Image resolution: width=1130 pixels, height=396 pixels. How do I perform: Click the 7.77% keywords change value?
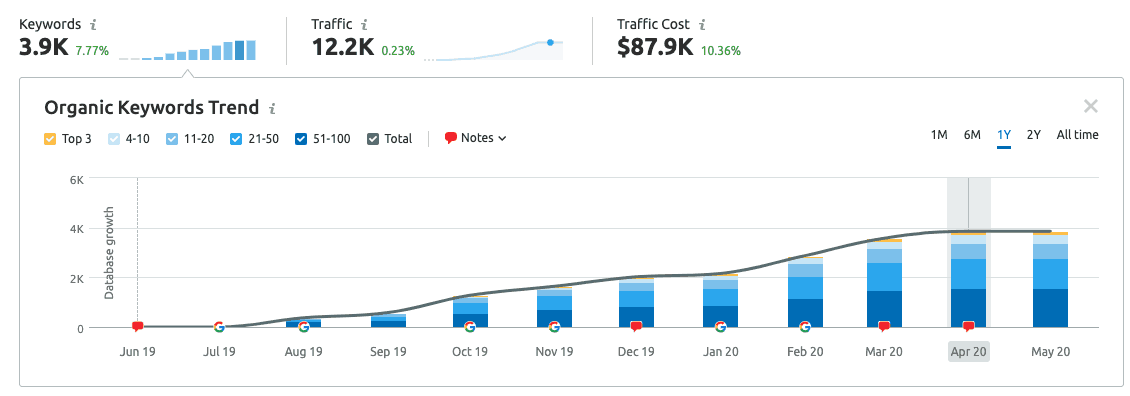point(92,50)
